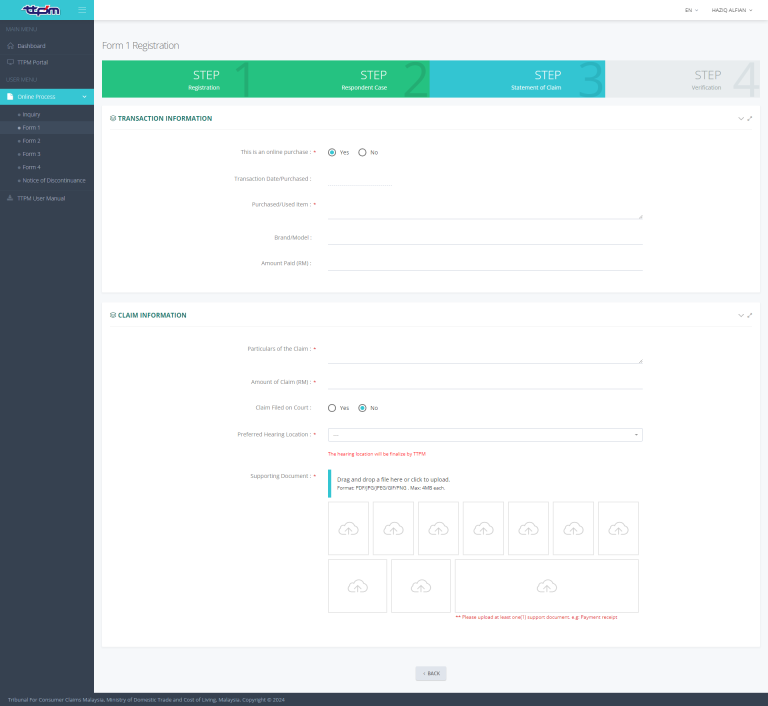The width and height of the screenshot is (768, 706).
Task: Open Notice of Discontinuance in sidebar
Action: [x=54, y=180]
